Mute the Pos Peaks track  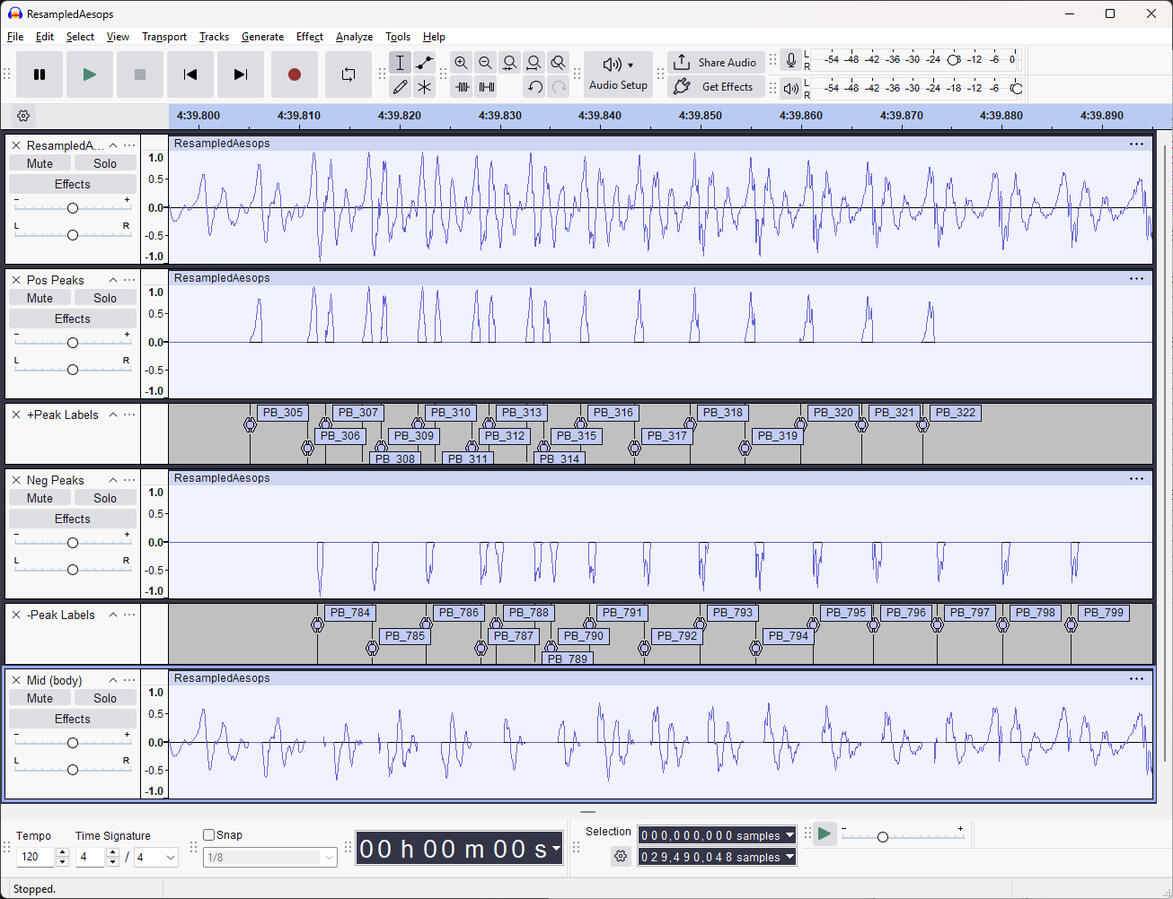click(39, 297)
